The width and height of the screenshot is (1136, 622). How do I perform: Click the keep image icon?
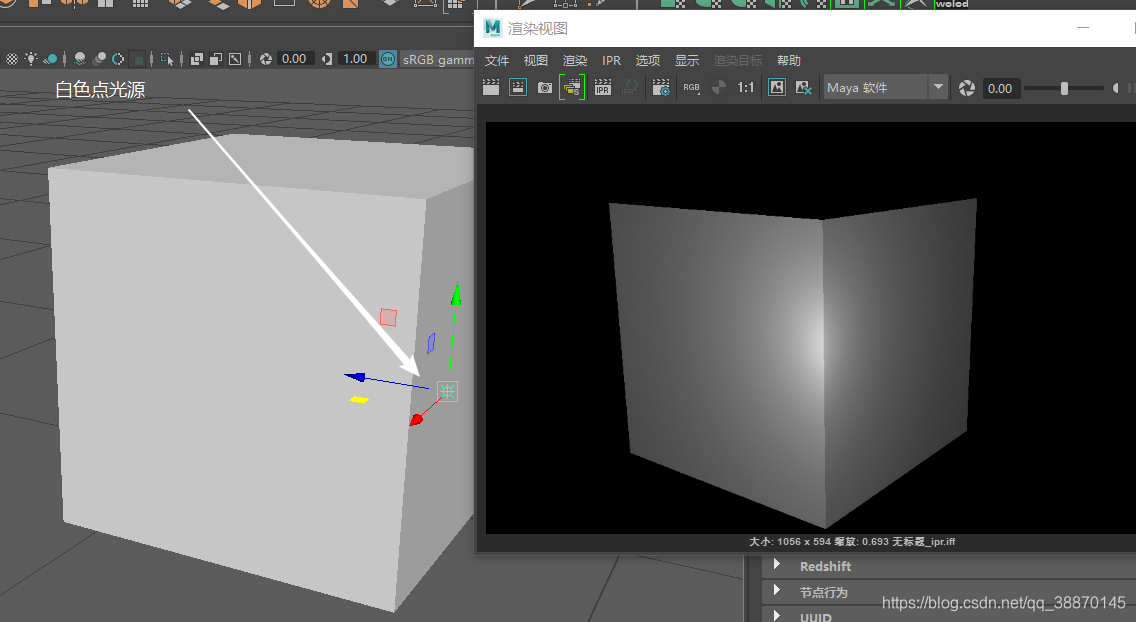(777, 88)
